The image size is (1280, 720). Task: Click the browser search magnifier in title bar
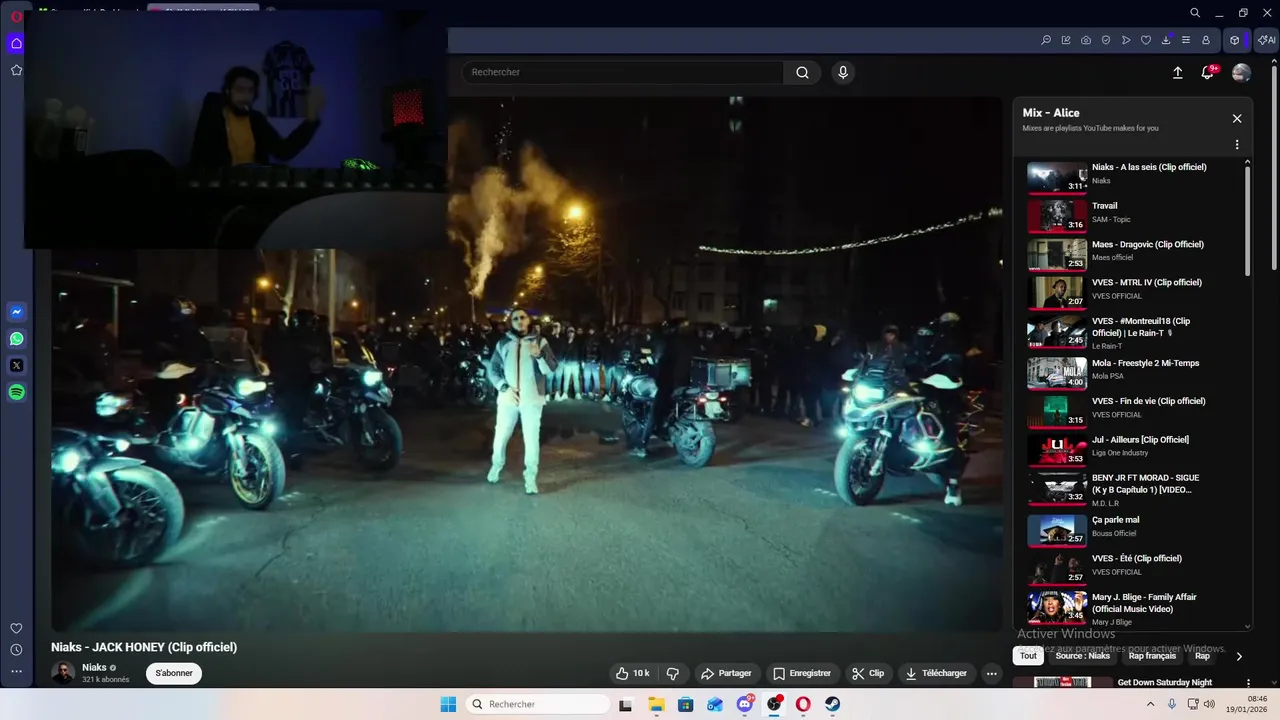pyautogui.click(x=1195, y=13)
